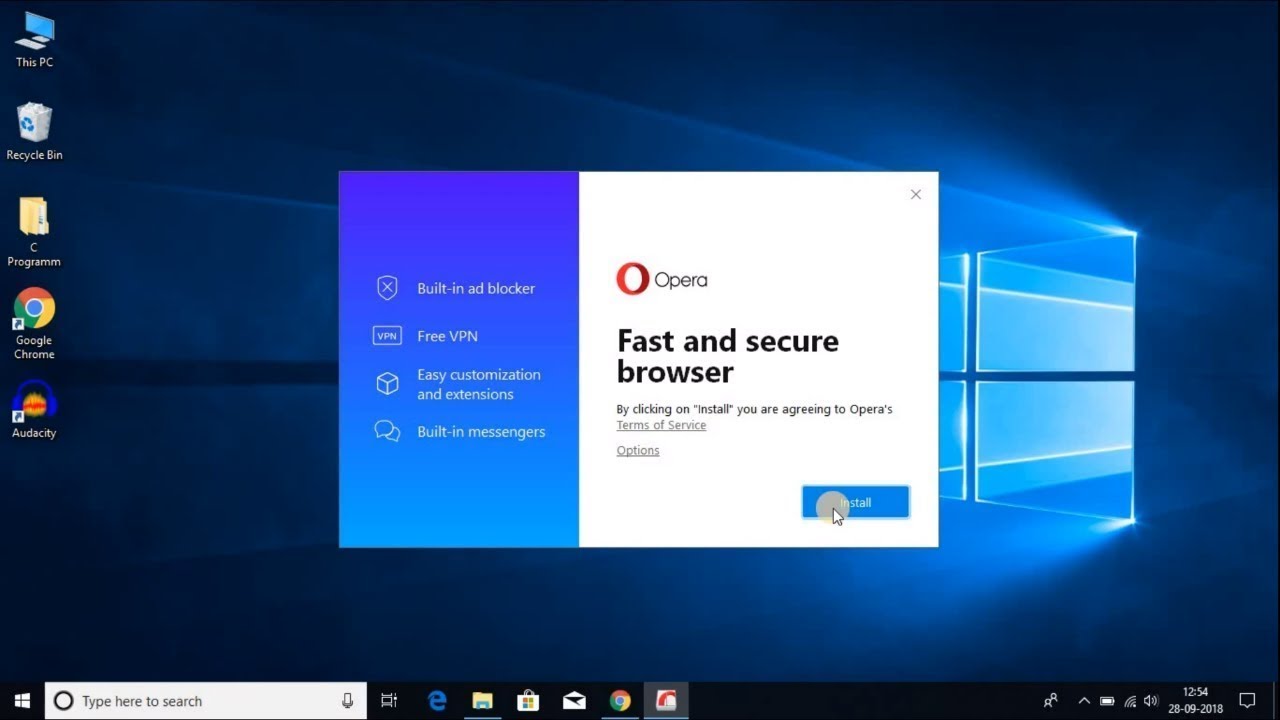Open the network Wi-Fi tray icon
This screenshot has height=720, width=1280.
(1130, 701)
